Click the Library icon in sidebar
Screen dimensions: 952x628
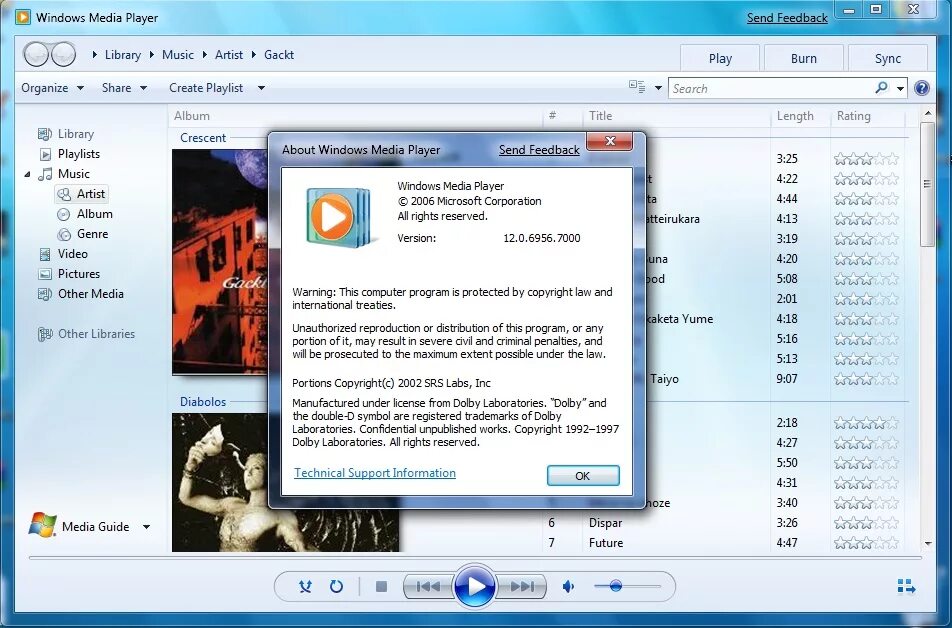pyautogui.click(x=45, y=134)
